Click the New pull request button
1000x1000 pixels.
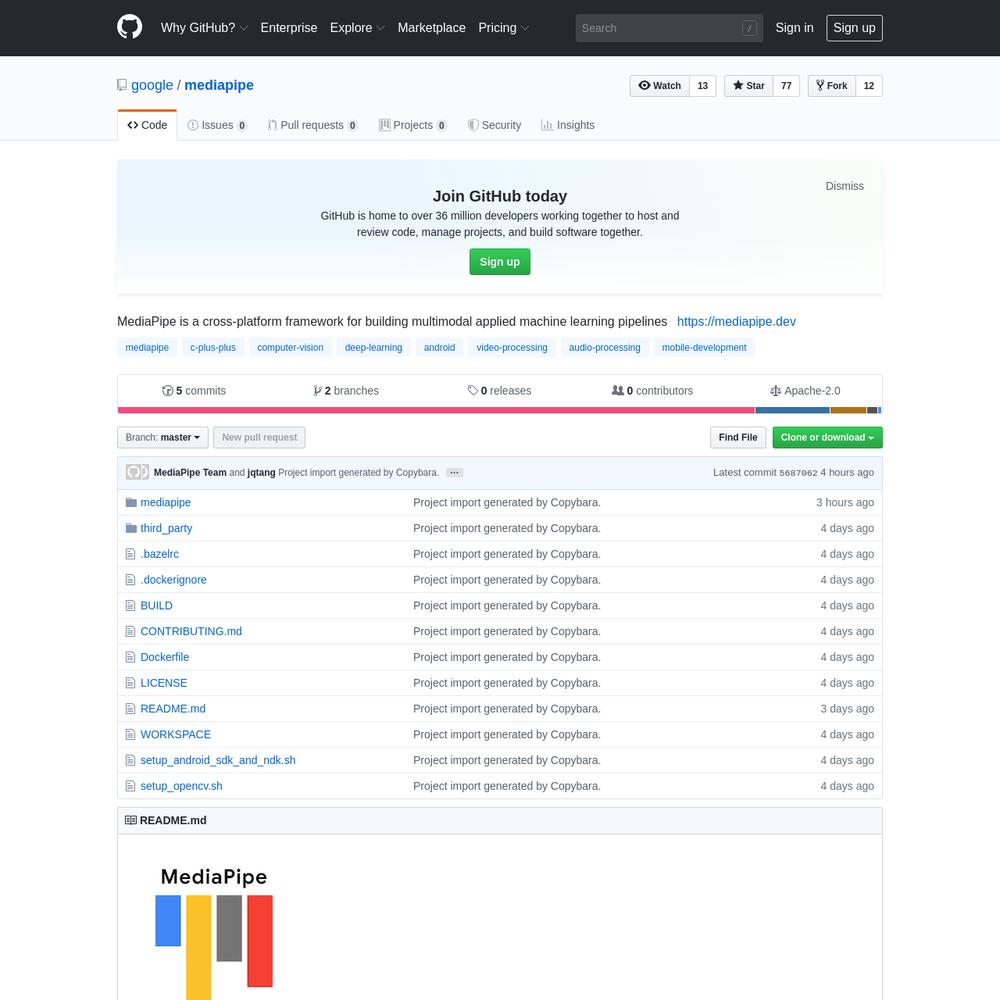click(x=260, y=438)
